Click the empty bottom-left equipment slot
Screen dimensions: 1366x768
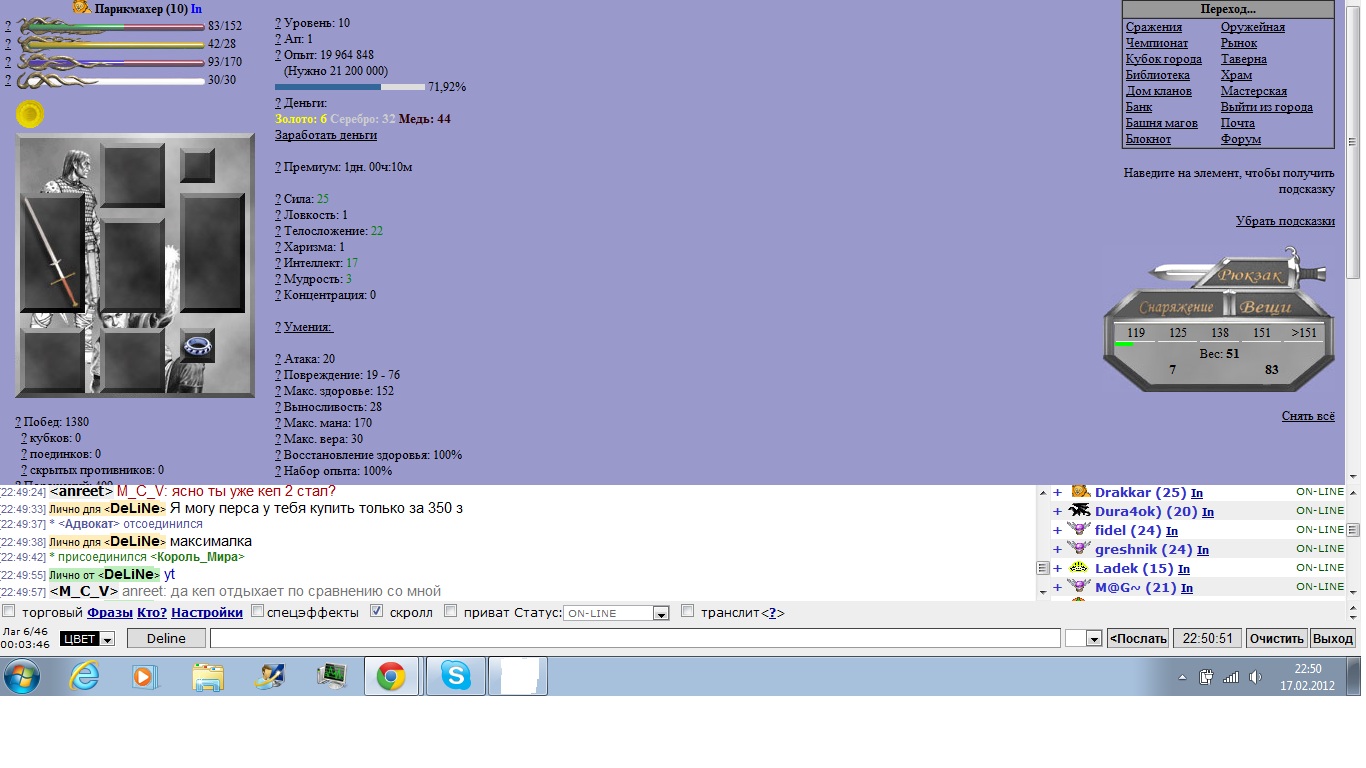pyautogui.click(x=53, y=360)
